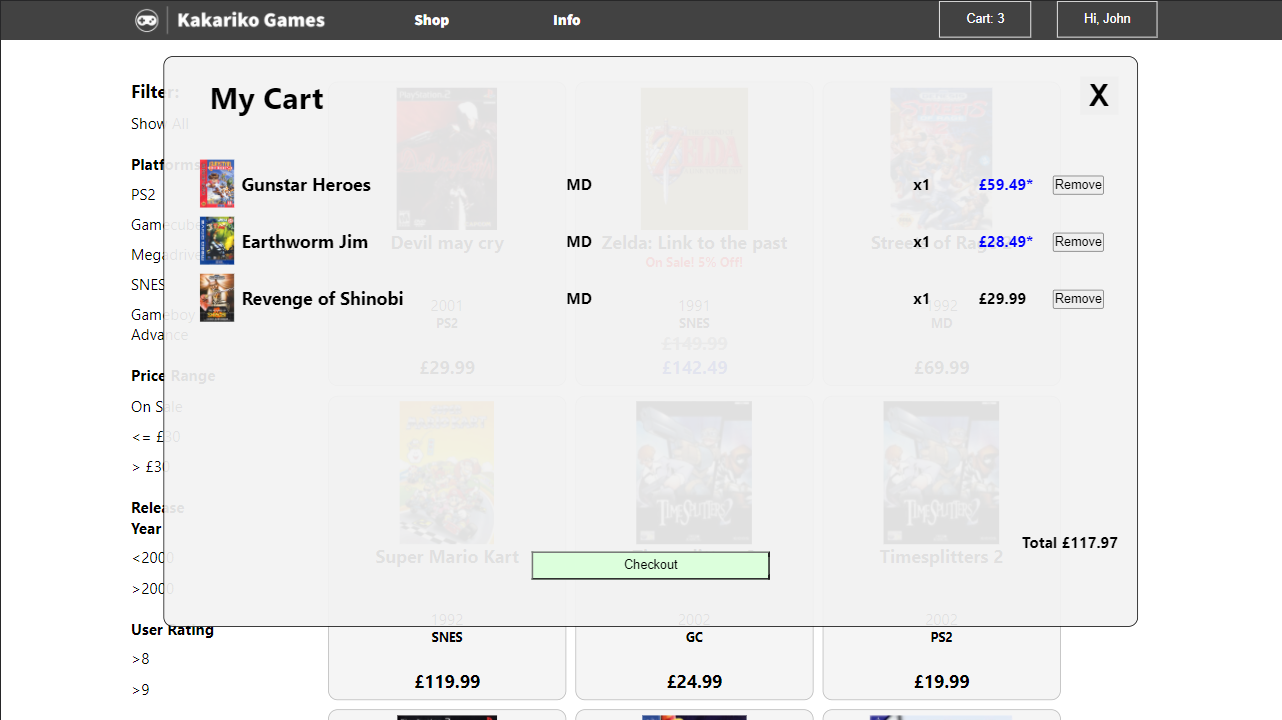Screen dimensions: 1282x720
Task: Click the £29.99 price in the Revenge of Shinobi row
Action: [x=1002, y=299]
